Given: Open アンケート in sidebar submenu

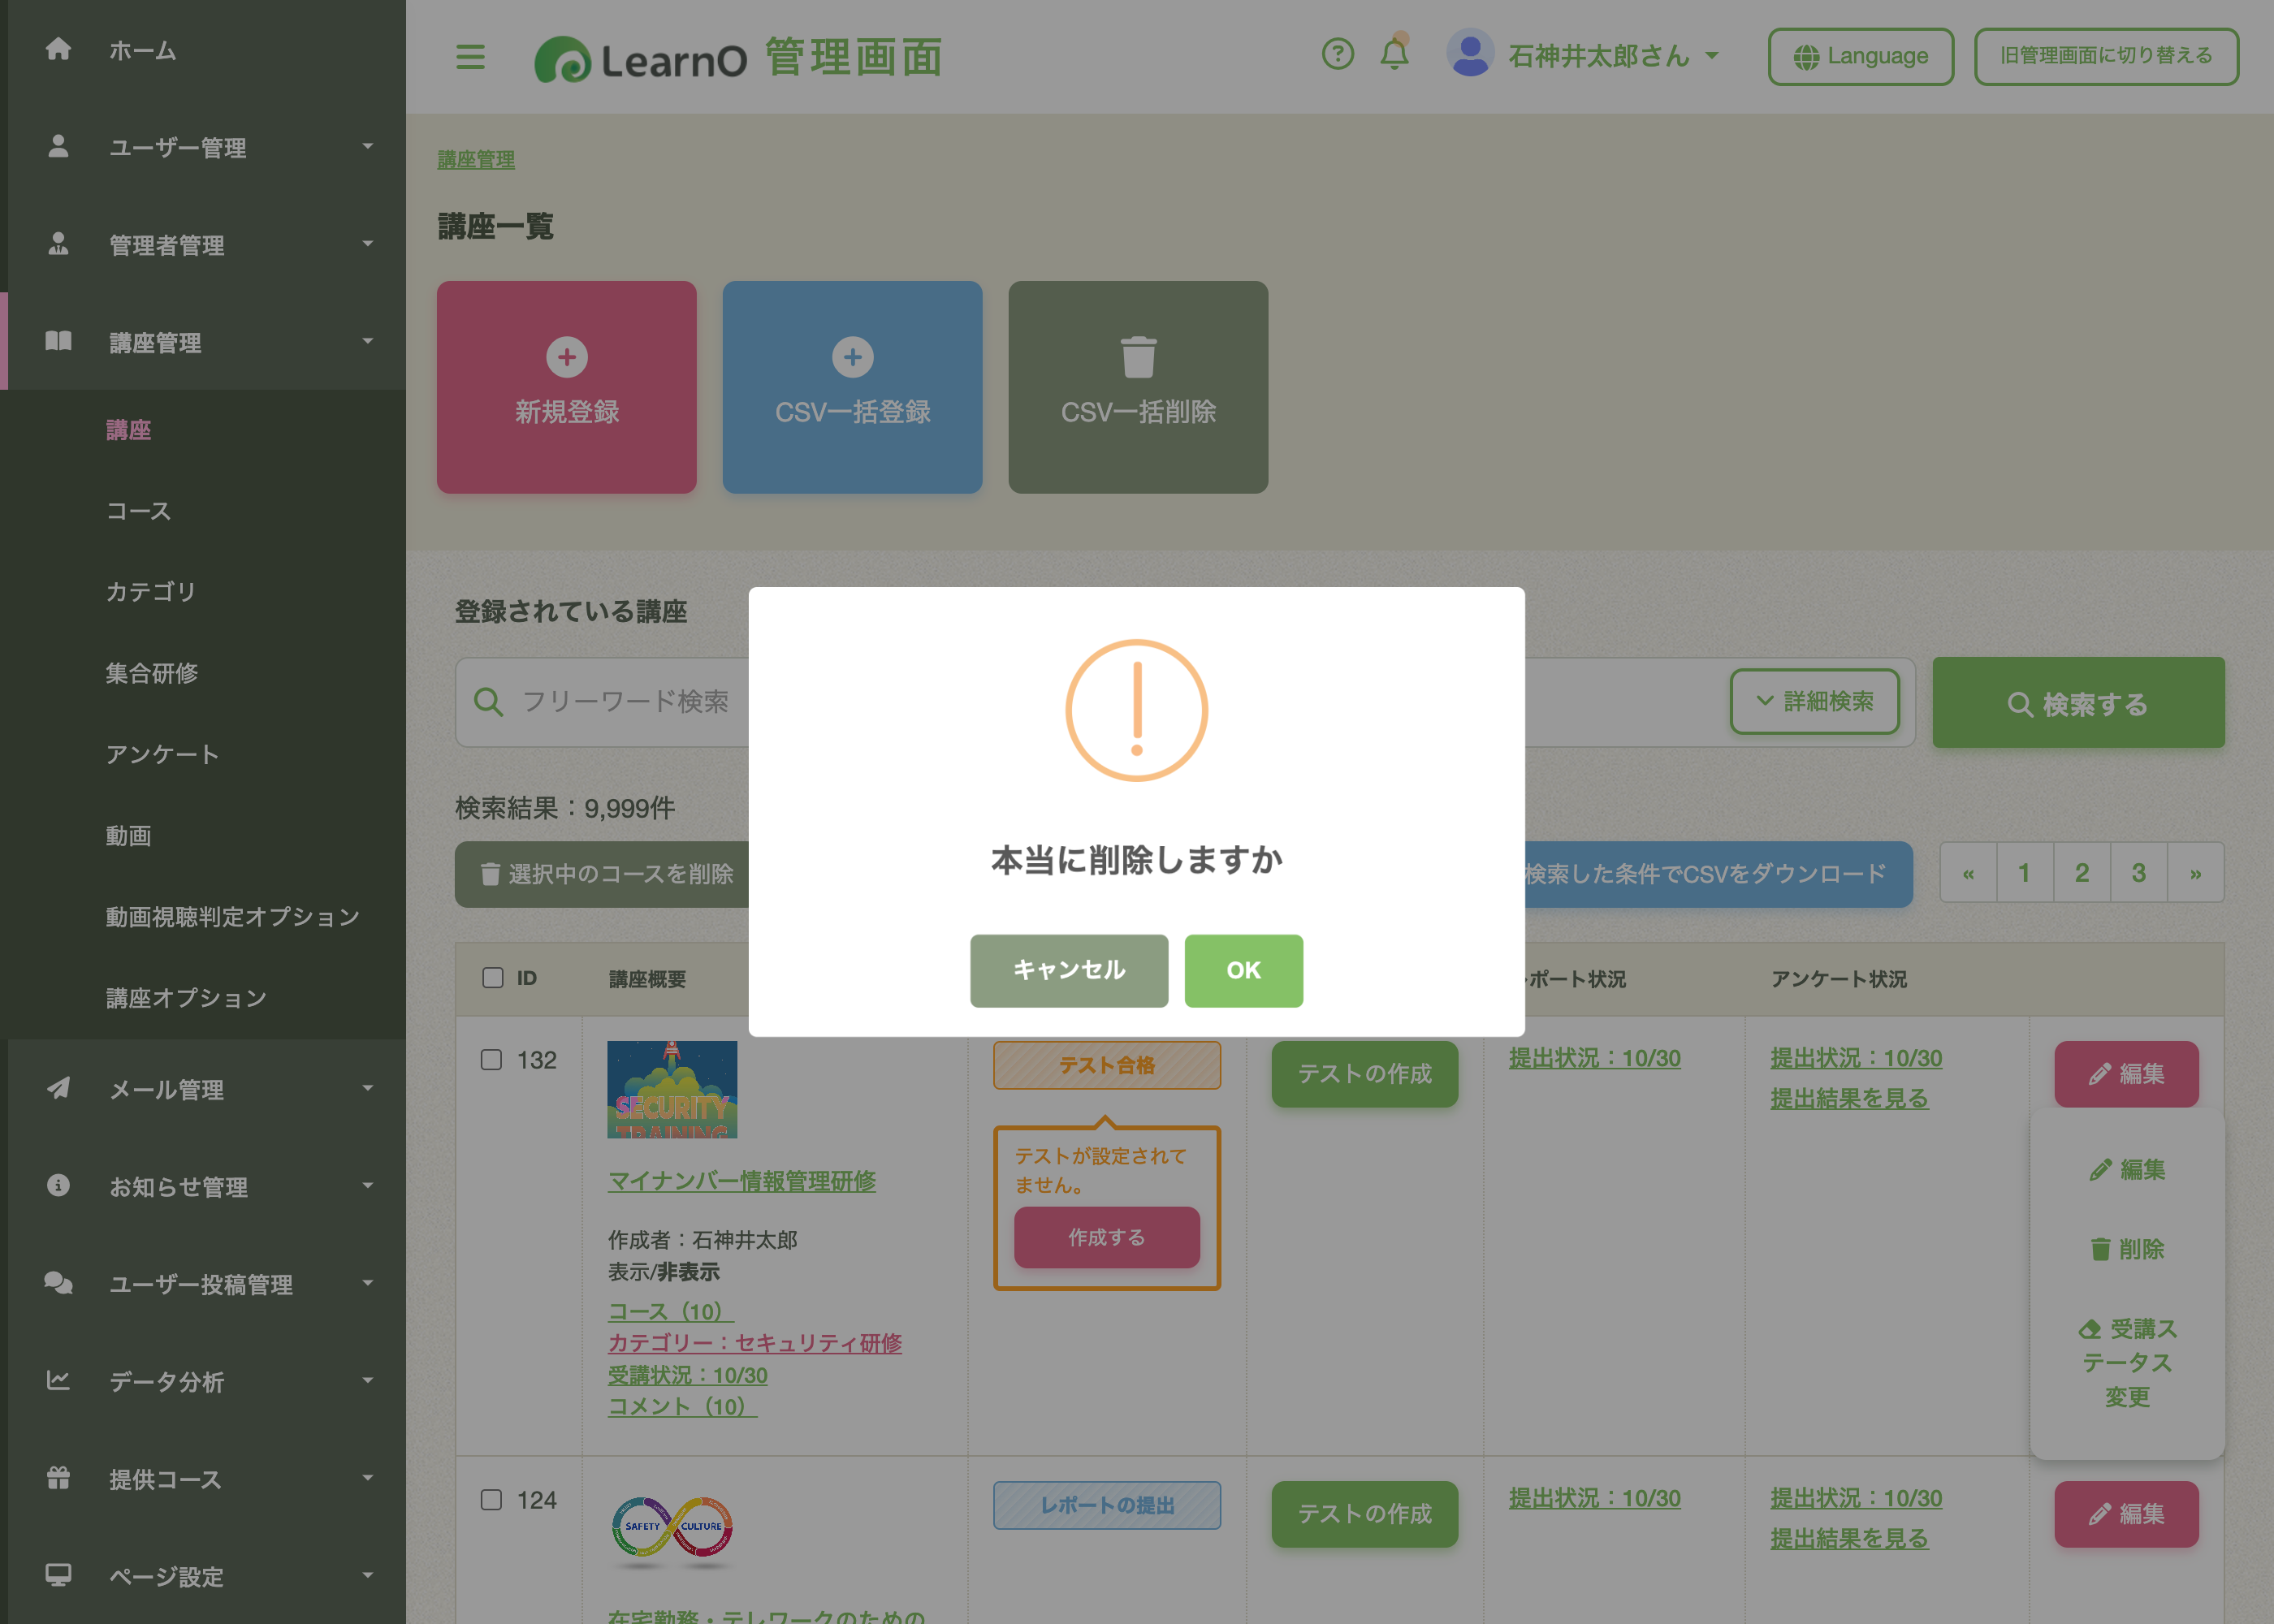Looking at the screenshot, I should click(x=162, y=755).
